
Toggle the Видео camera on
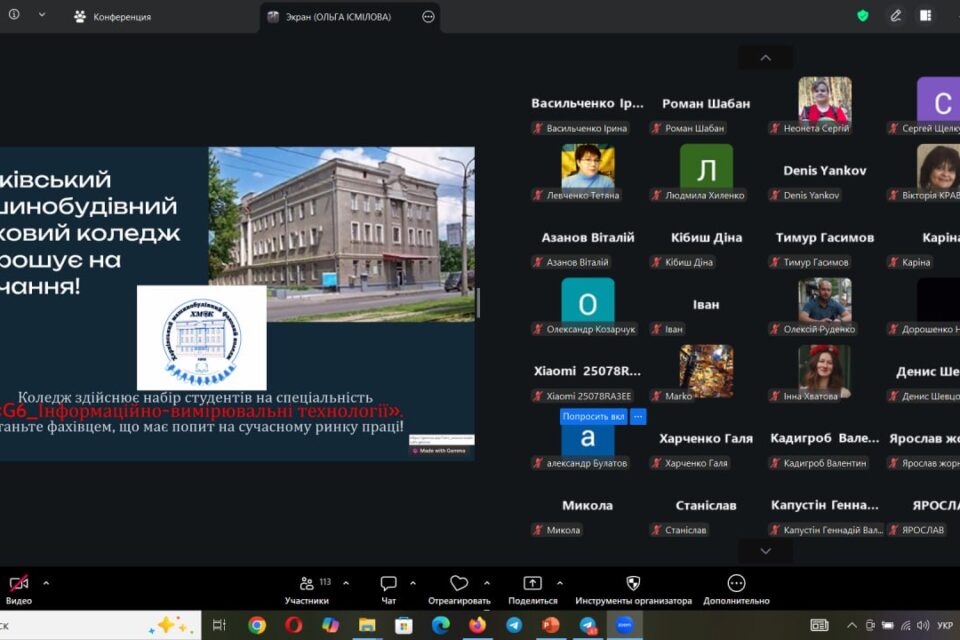tap(19, 590)
